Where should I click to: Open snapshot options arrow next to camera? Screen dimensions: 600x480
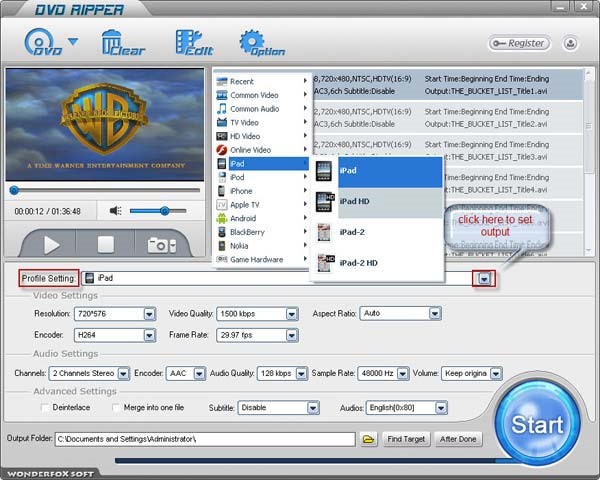pos(173,246)
